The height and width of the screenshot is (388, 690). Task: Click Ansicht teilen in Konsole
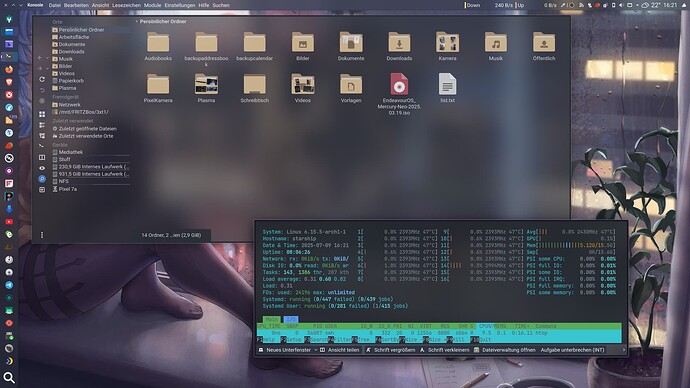click(339, 350)
